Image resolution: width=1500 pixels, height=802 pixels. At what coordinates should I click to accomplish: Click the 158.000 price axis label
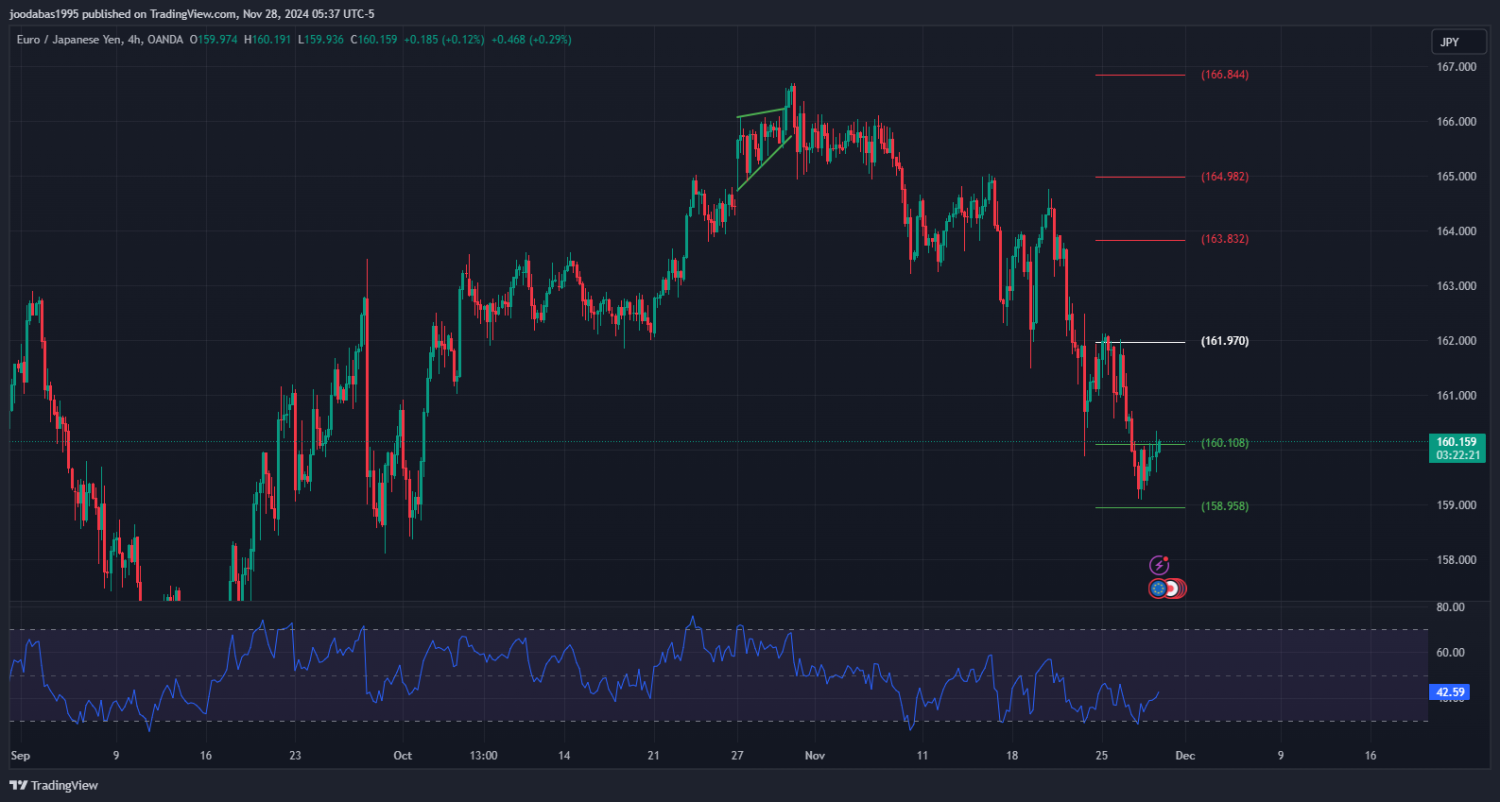pyautogui.click(x=1457, y=560)
